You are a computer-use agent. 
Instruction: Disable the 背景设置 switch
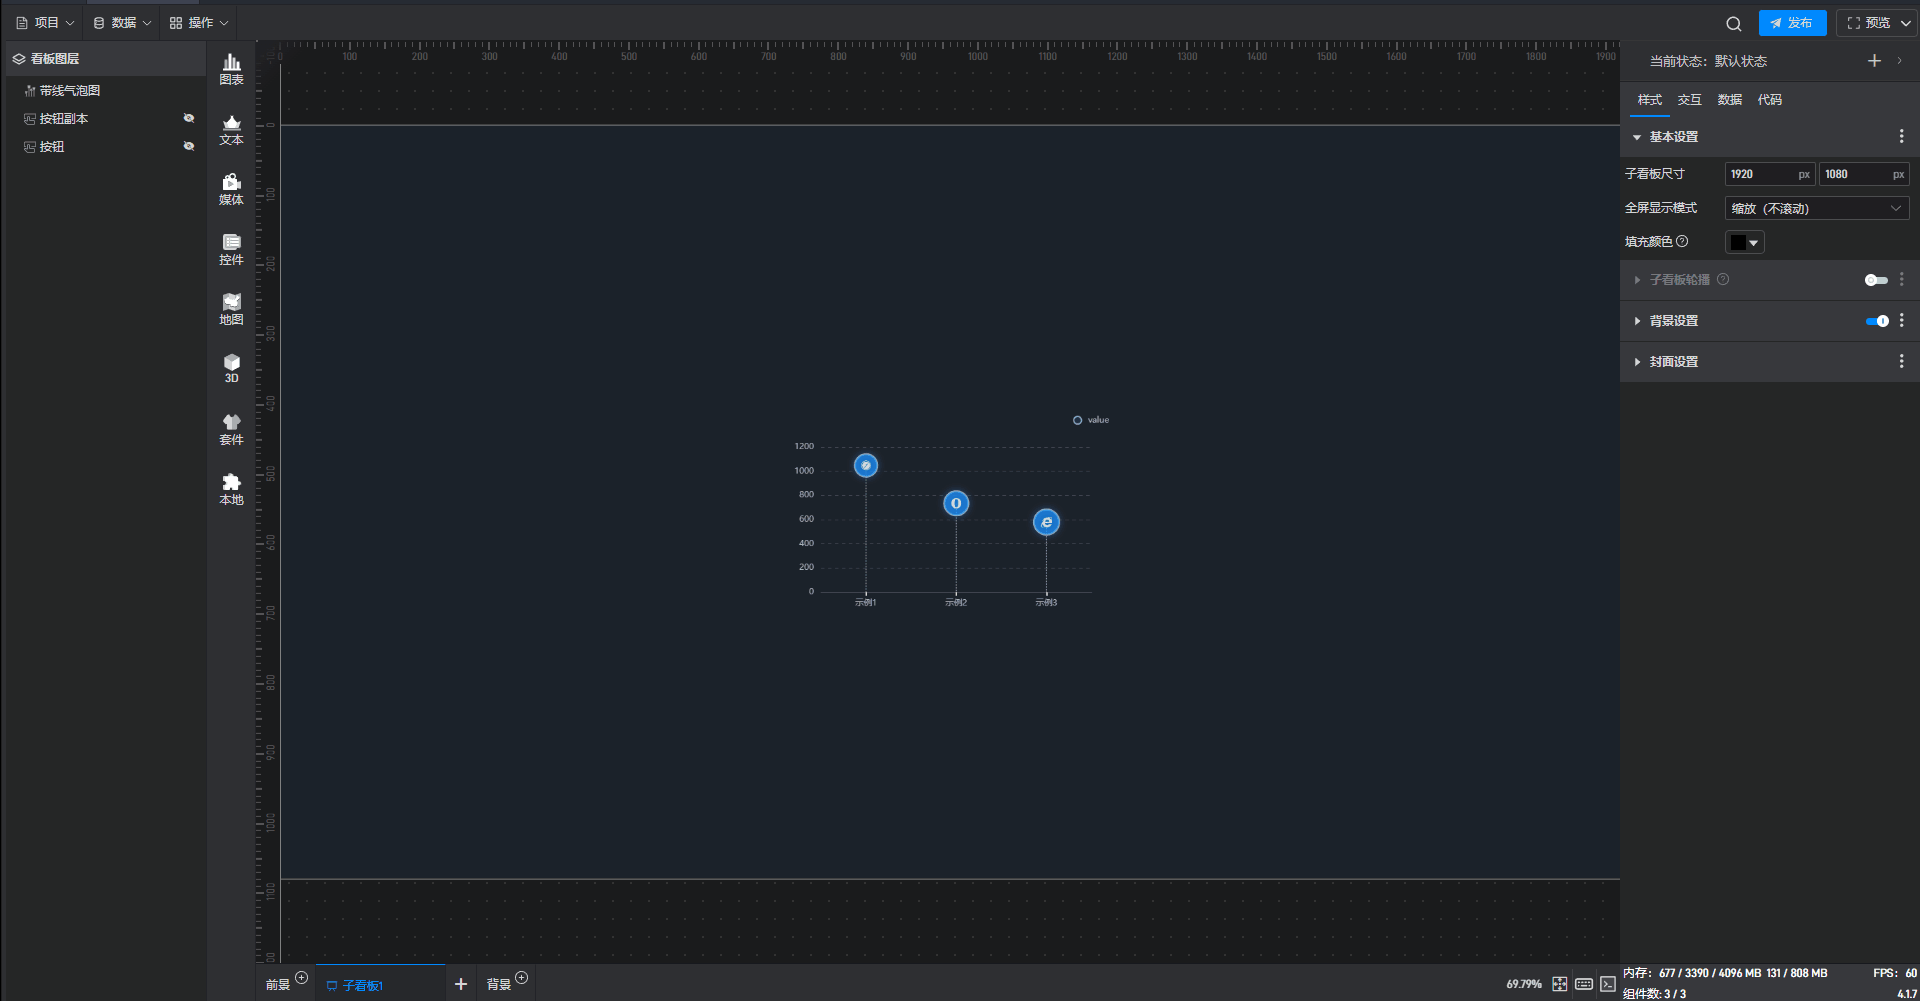click(x=1876, y=321)
